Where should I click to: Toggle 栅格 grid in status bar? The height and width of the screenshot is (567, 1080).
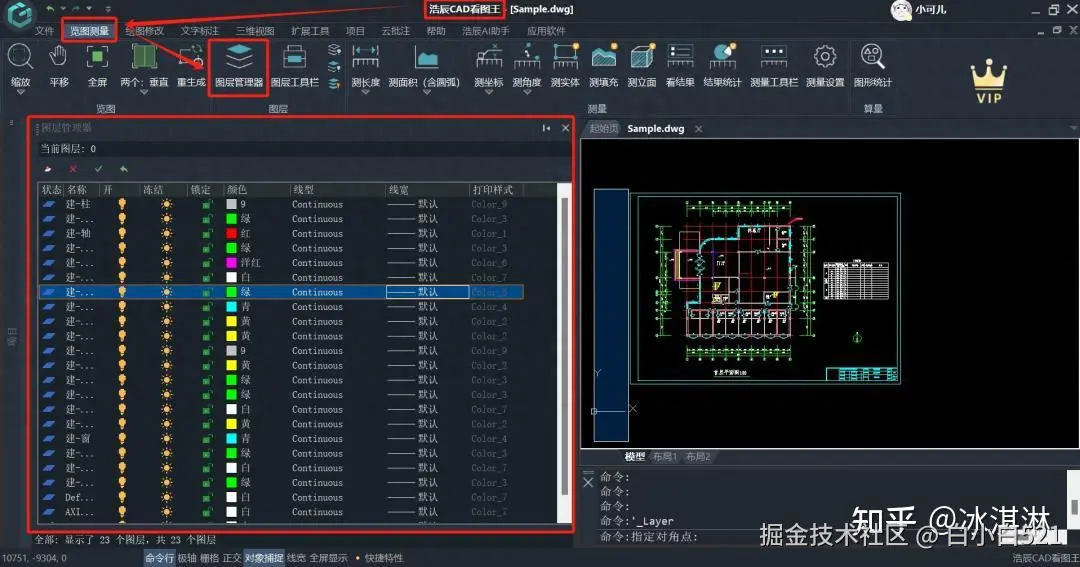[x=209, y=558]
